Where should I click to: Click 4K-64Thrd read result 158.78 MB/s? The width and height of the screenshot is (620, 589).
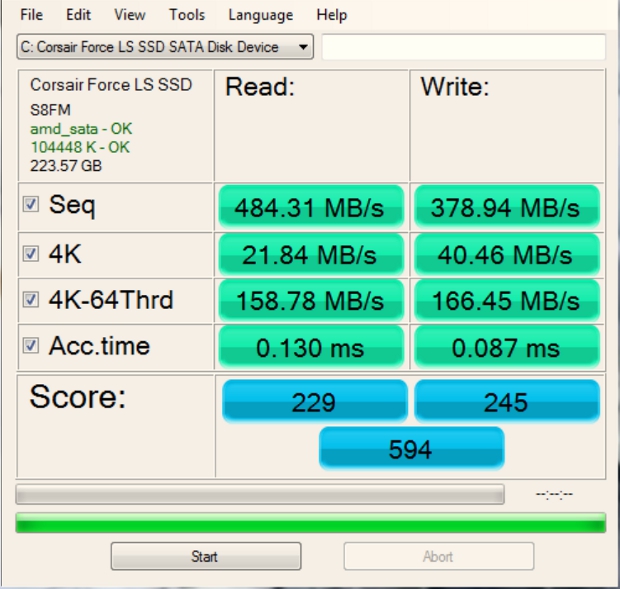pos(311,300)
